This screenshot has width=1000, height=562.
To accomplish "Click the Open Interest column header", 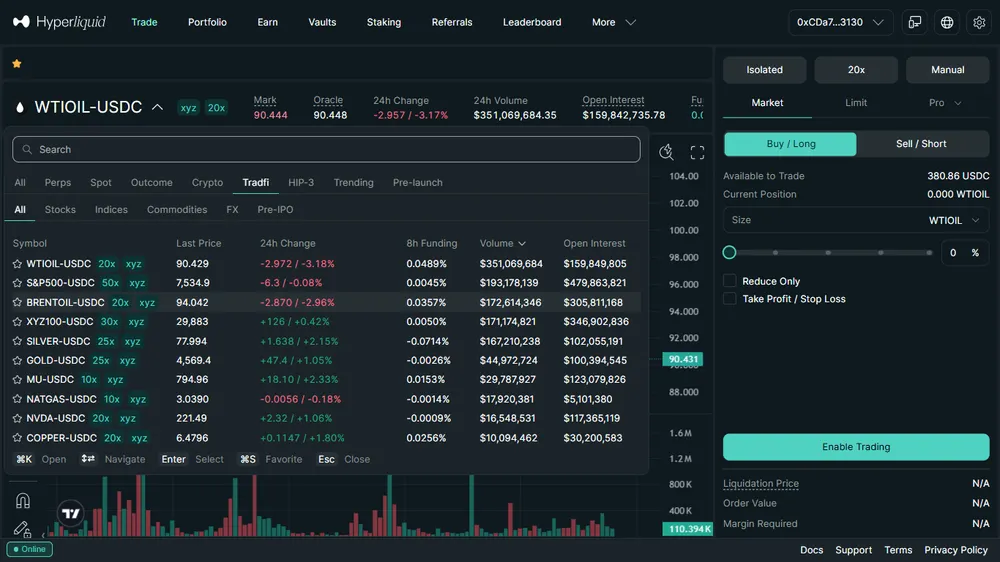I will (x=594, y=243).
